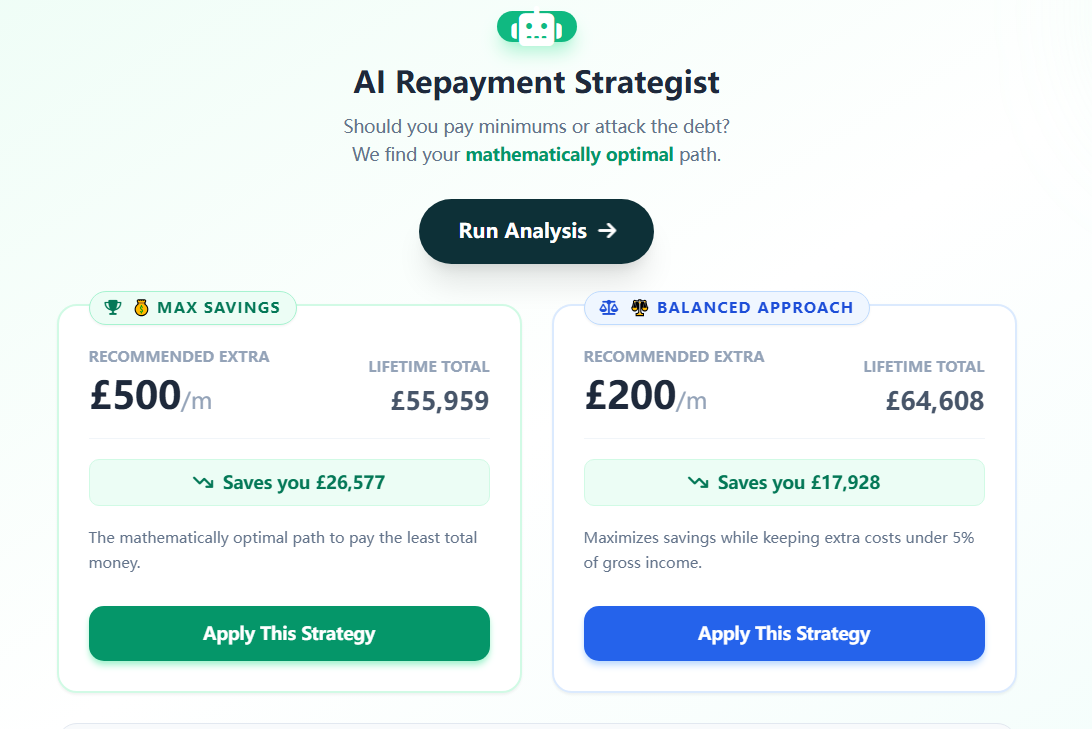Click the blue outline scales icon
Image resolution: width=1092 pixels, height=729 pixels.
point(609,308)
